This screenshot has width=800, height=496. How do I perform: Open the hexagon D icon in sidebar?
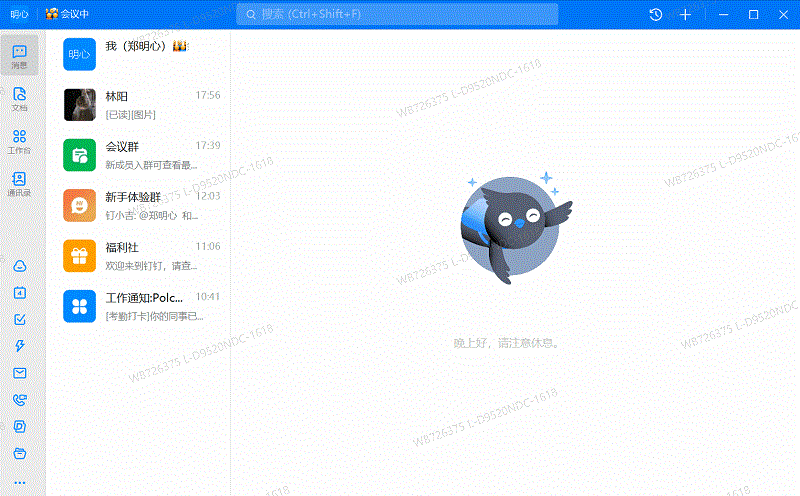point(20,427)
